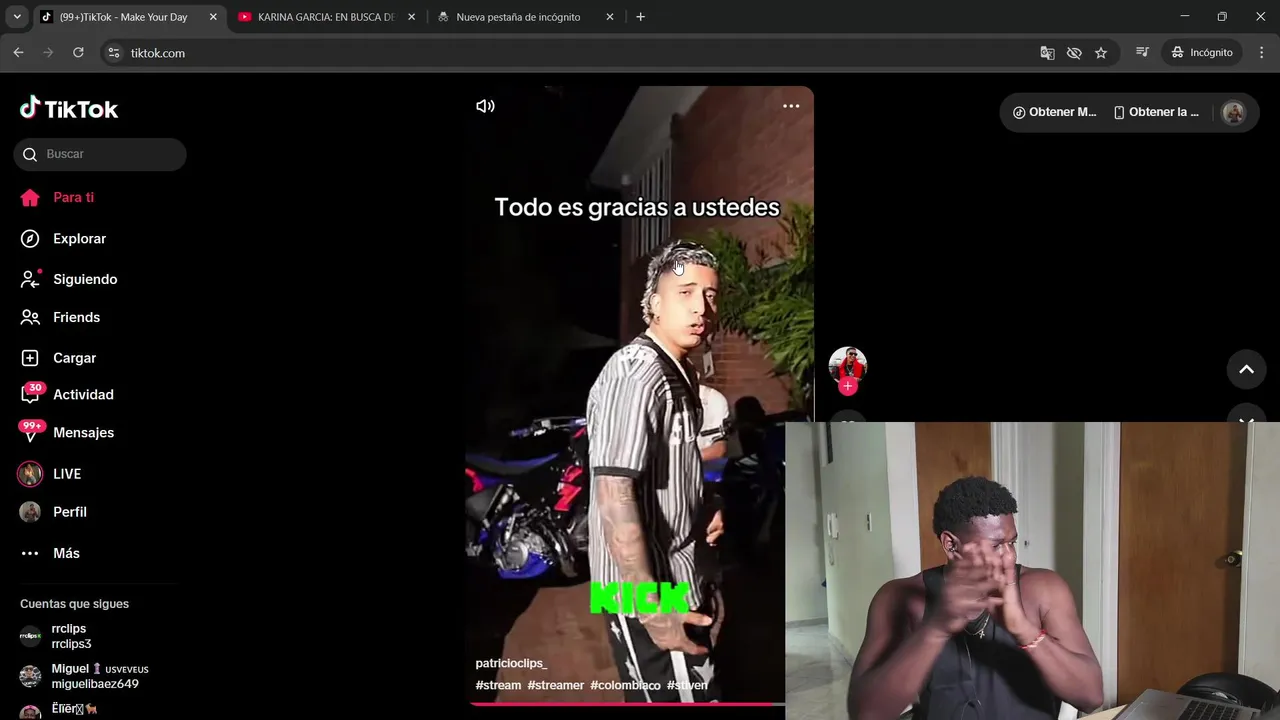Open patricioclips_ creator profile
The width and height of the screenshot is (1280, 720).
coord(511,663)
